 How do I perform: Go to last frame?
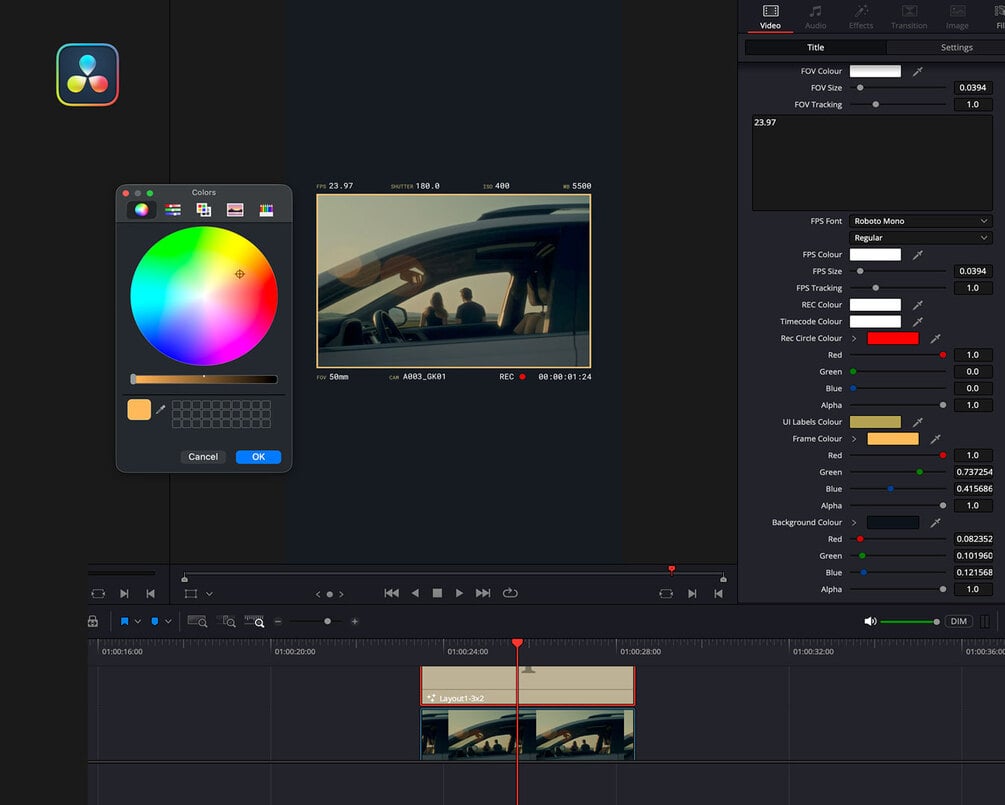click(x=483, y=593)
